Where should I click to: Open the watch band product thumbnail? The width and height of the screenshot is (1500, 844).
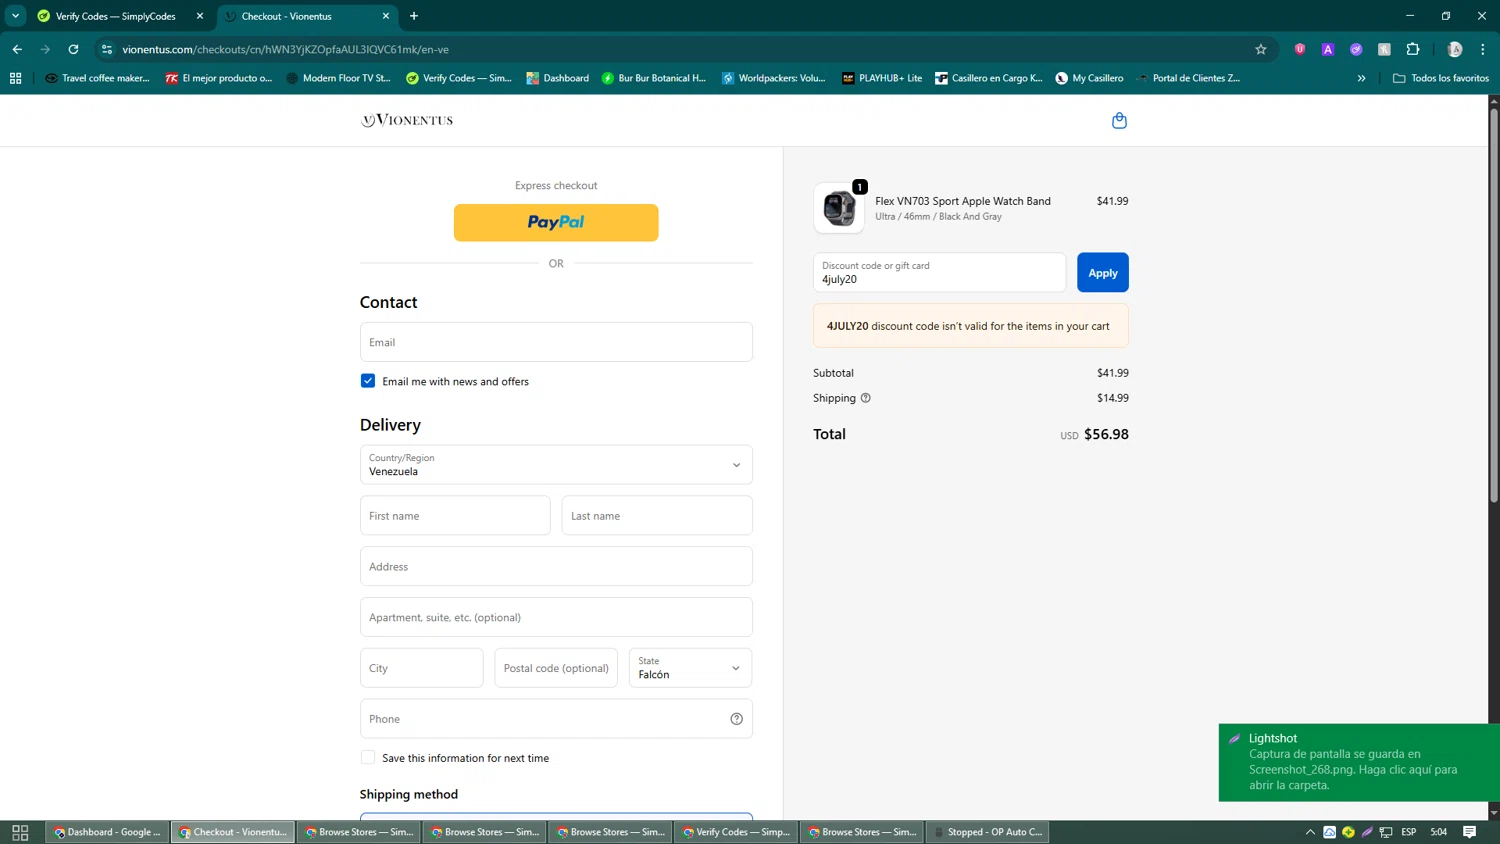[x=839, y=208]
